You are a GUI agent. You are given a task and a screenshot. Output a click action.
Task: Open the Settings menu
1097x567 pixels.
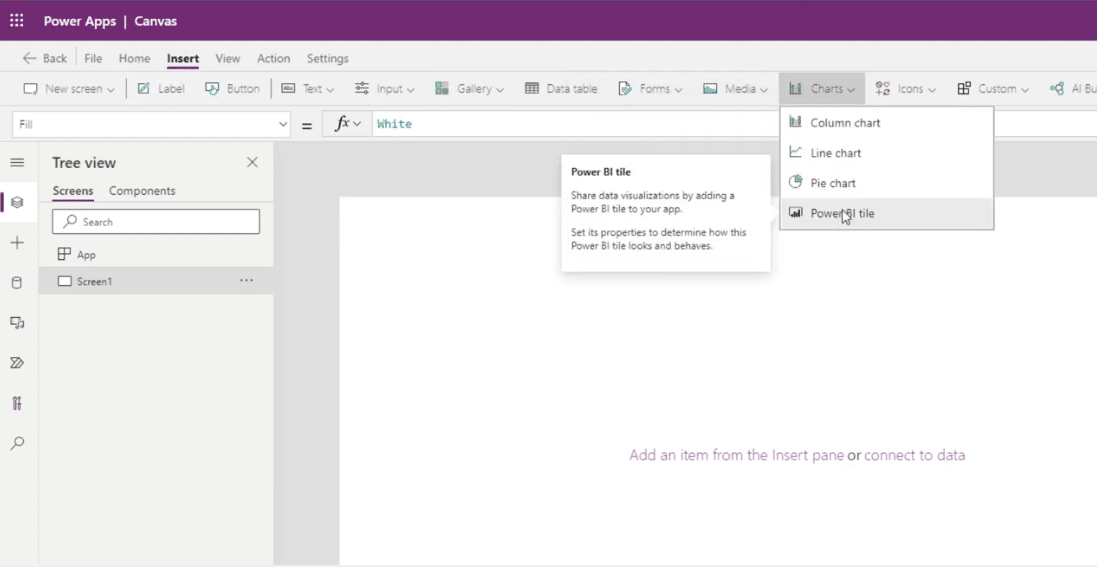click(327, 58)
